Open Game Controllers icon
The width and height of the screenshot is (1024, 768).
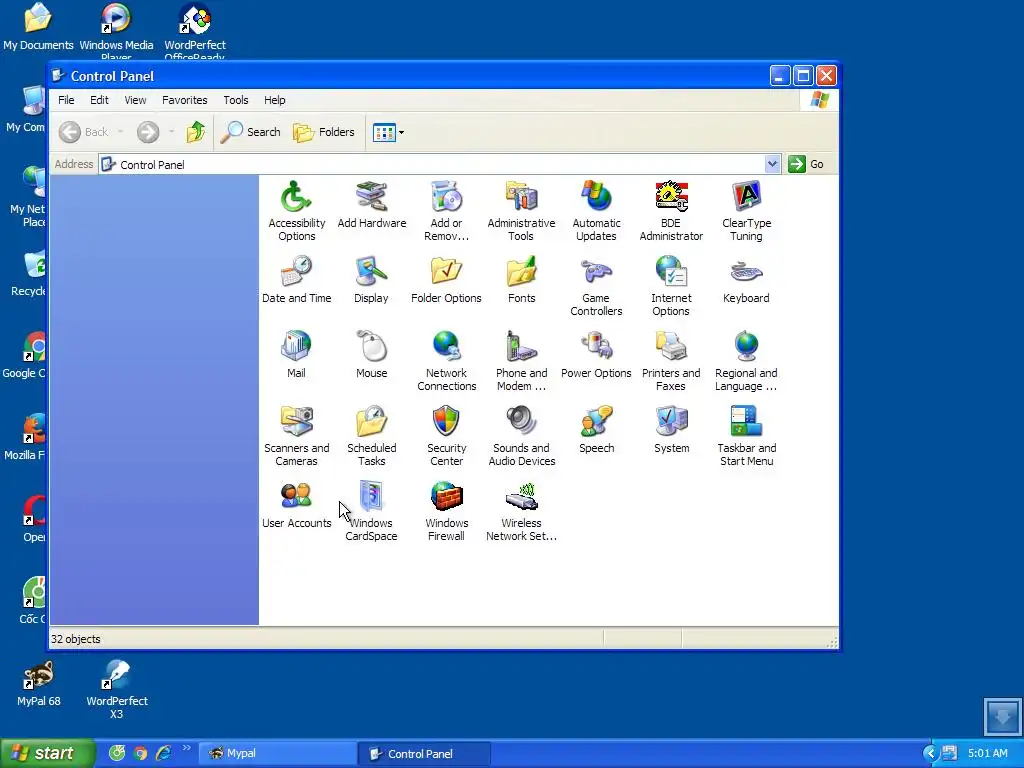point(596,285)
